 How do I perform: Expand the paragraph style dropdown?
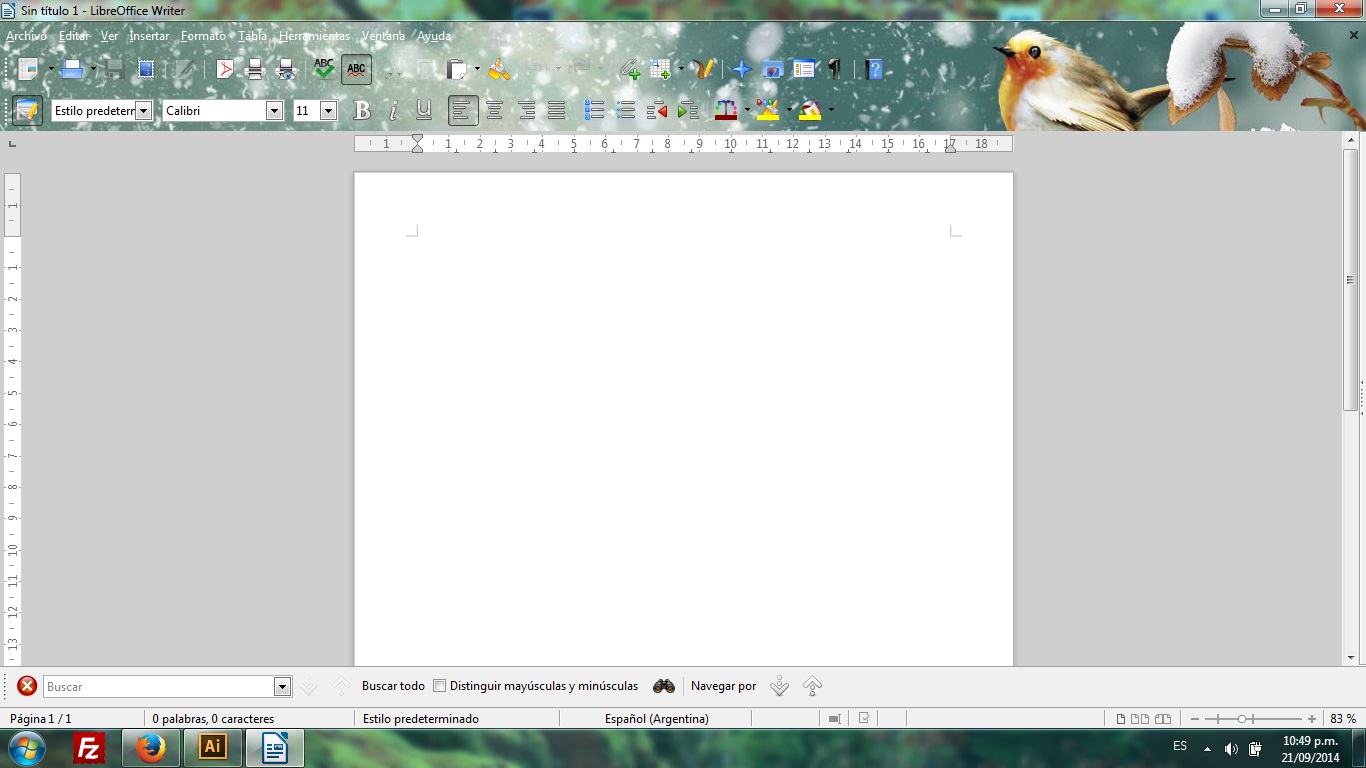tap(143, 110)
